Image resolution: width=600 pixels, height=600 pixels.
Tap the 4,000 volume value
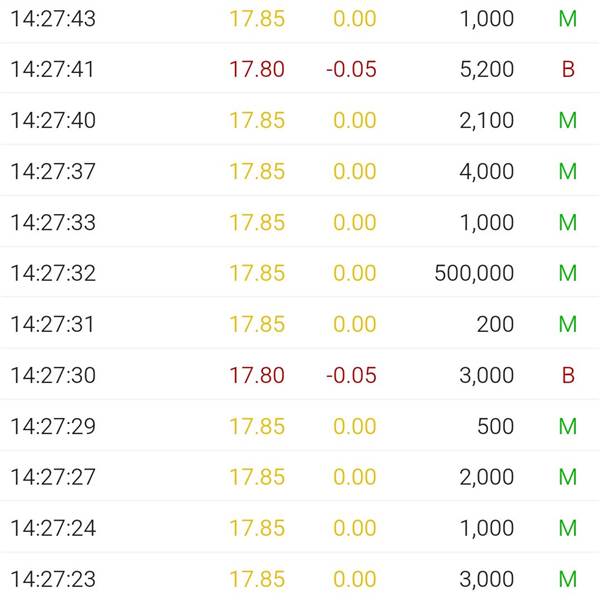pyautogui.click(x=487, y=171)
